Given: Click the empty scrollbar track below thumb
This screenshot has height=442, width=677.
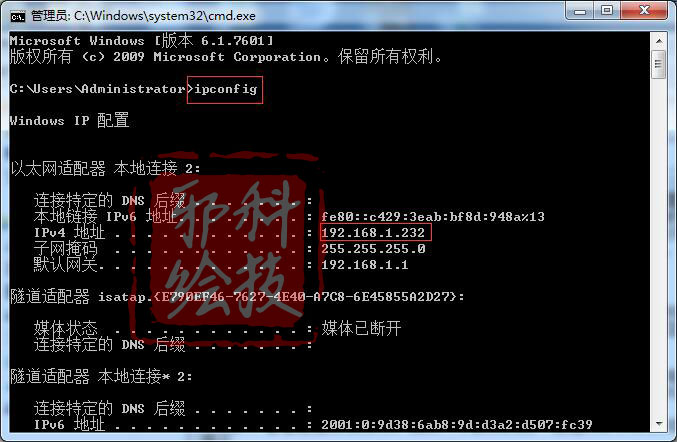Looking at the screenshot, I should coord(659,246).
